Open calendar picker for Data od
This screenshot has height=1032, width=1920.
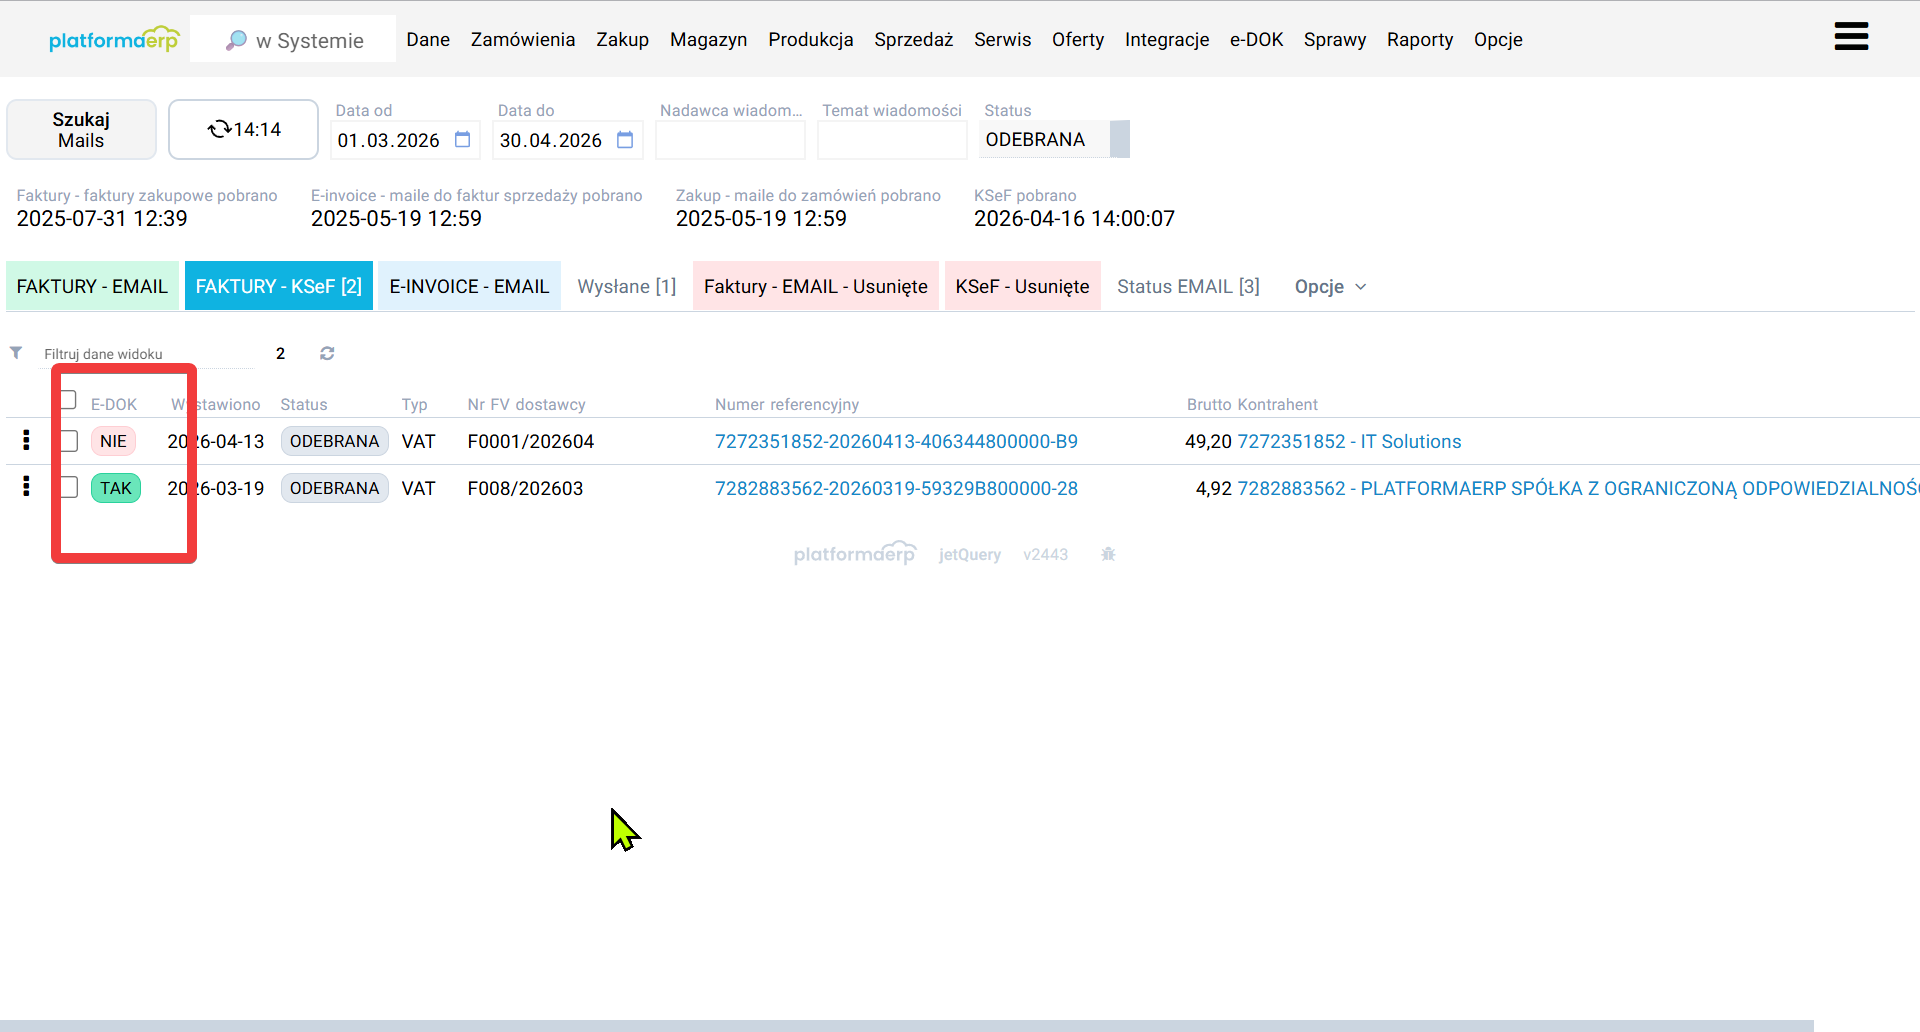coord(462,140)
